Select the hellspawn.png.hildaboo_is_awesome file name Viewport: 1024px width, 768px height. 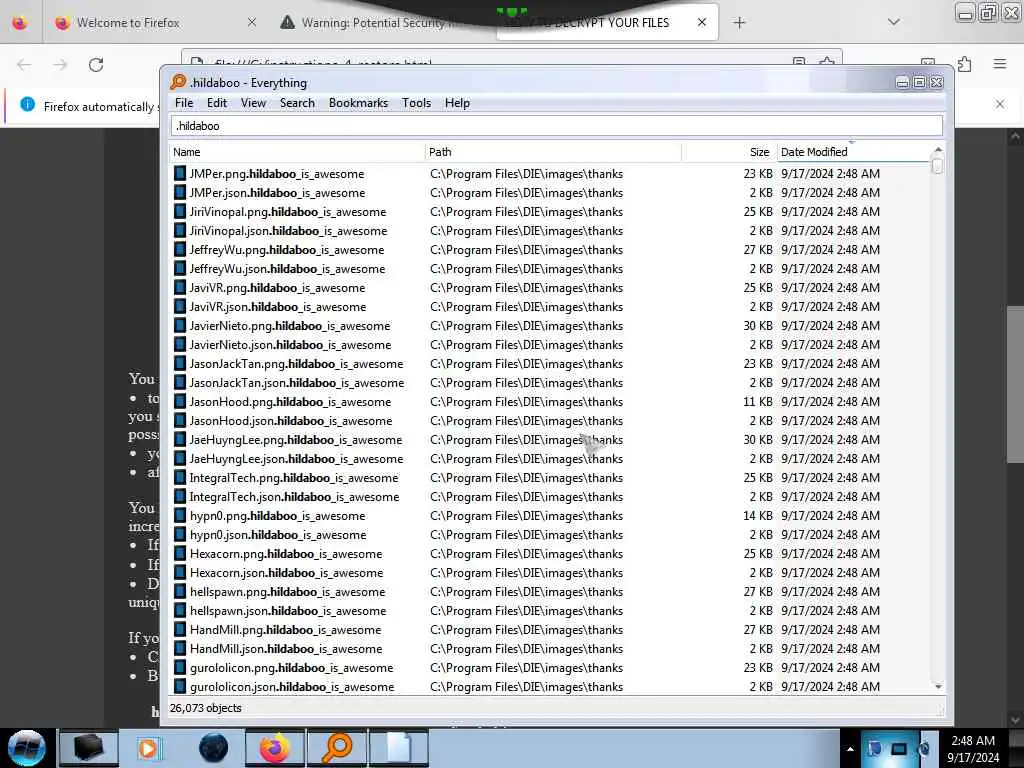[288, 592]
